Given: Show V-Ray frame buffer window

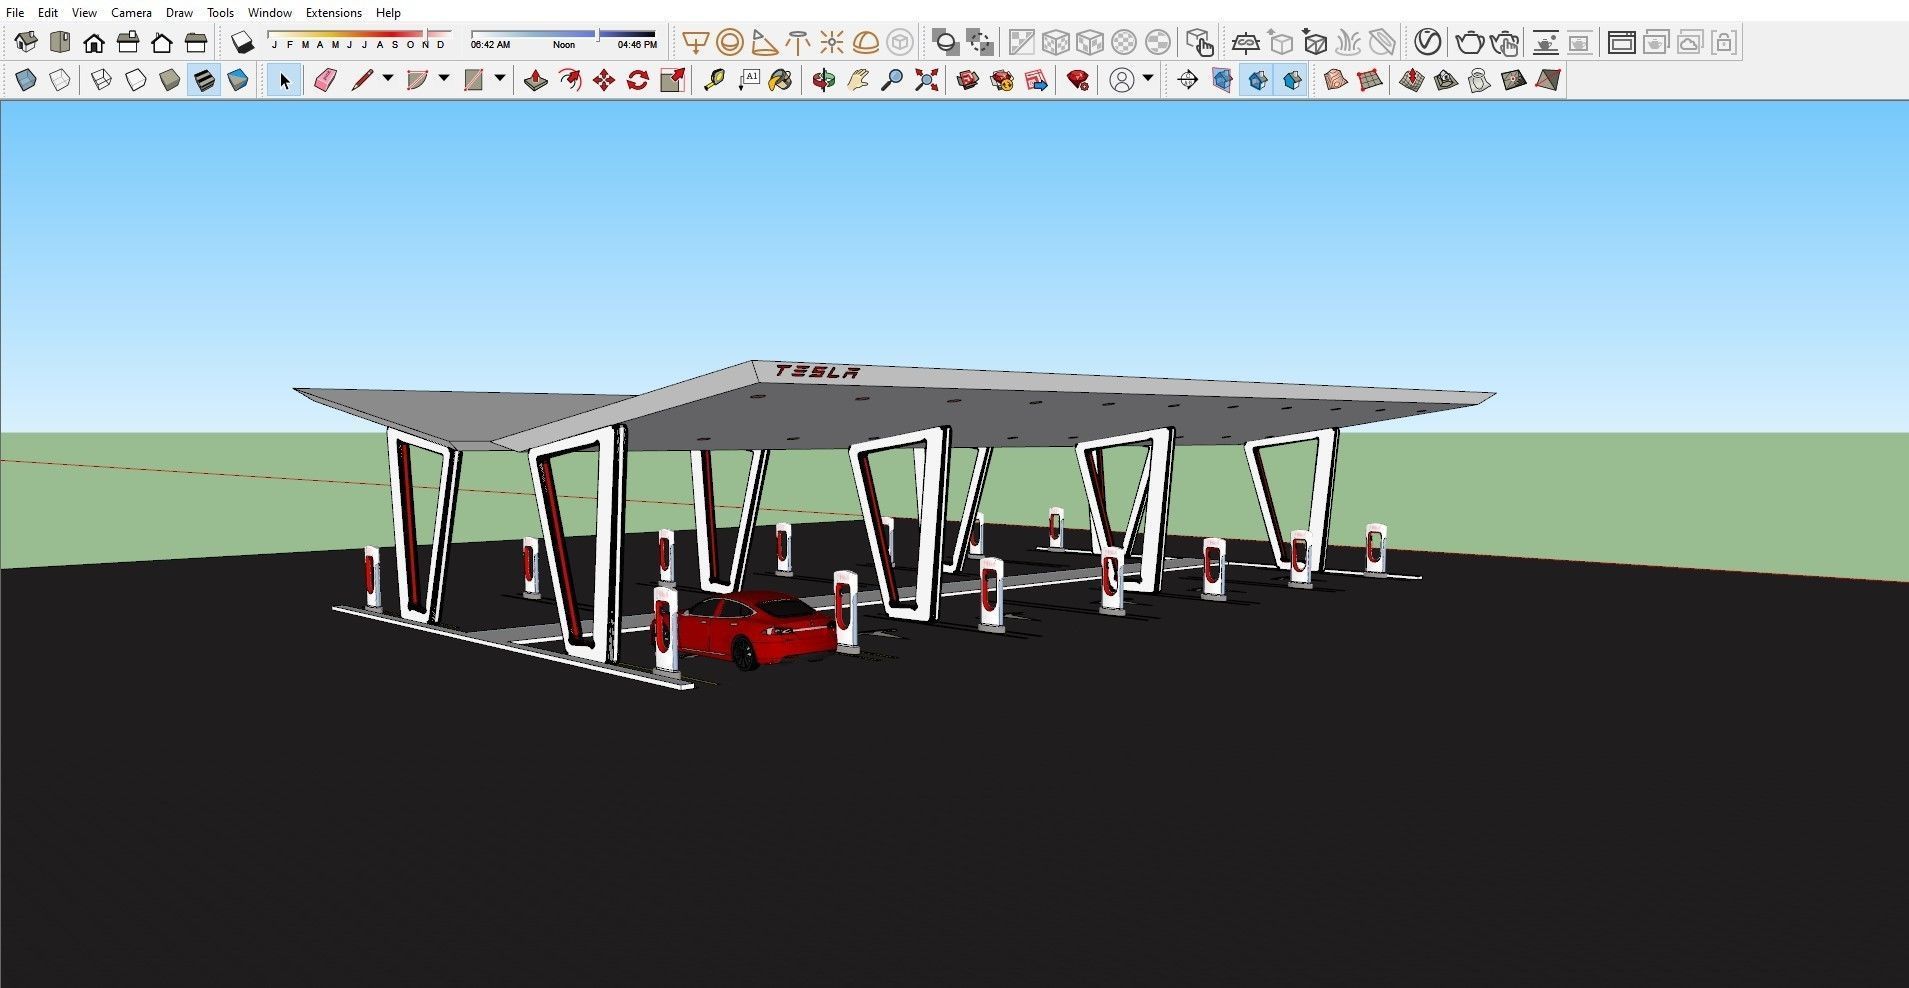Looking at the screenshot, I should [x=1621, y=42].
